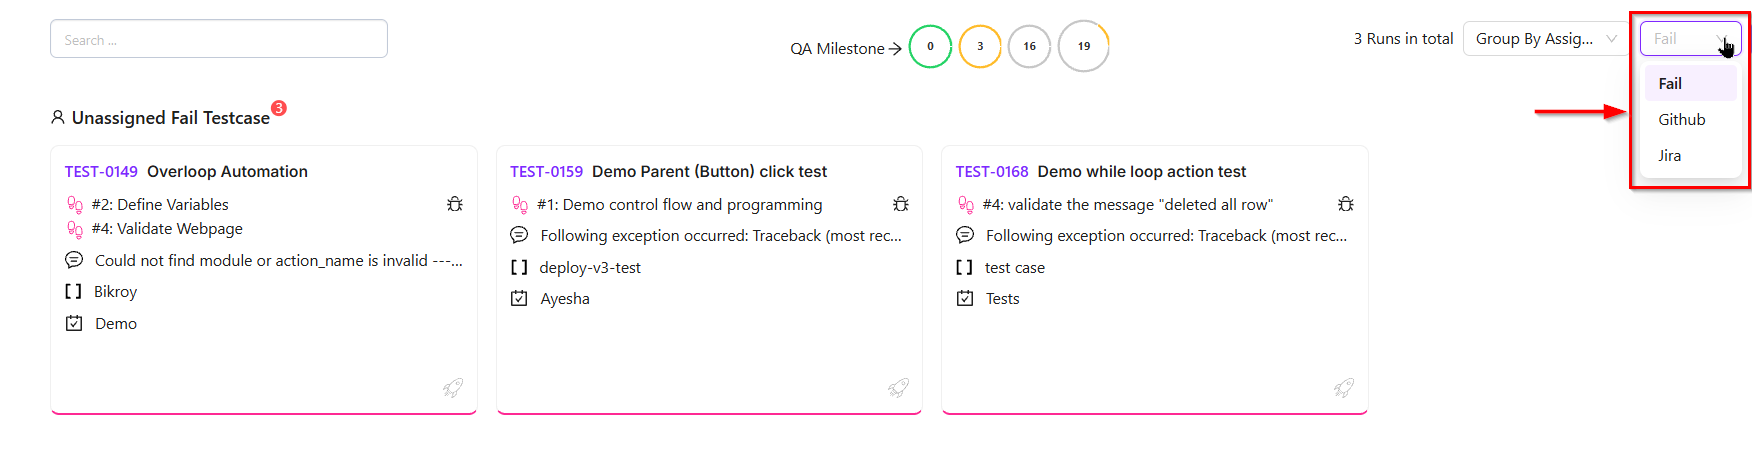Click calendar icon beside Ayesha
Viewport: 1752px width, 466px height.
click(x=519, y=298)
